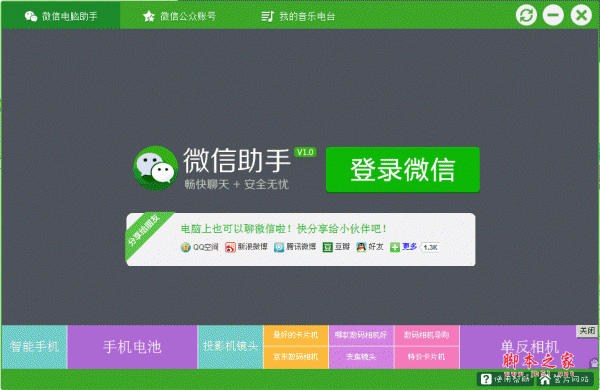The width and height of the screenshot is (600, 390).
Task: Open the 投影机镜头 ad tile
Action: [230, 347]
